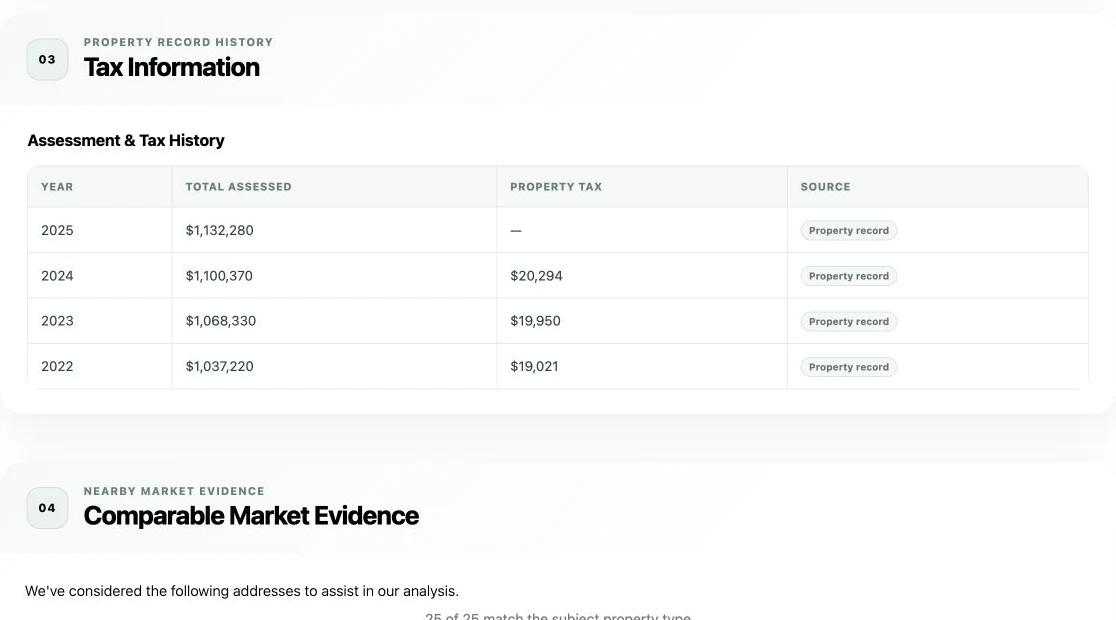Click the Source column header

tap(826, 186)
